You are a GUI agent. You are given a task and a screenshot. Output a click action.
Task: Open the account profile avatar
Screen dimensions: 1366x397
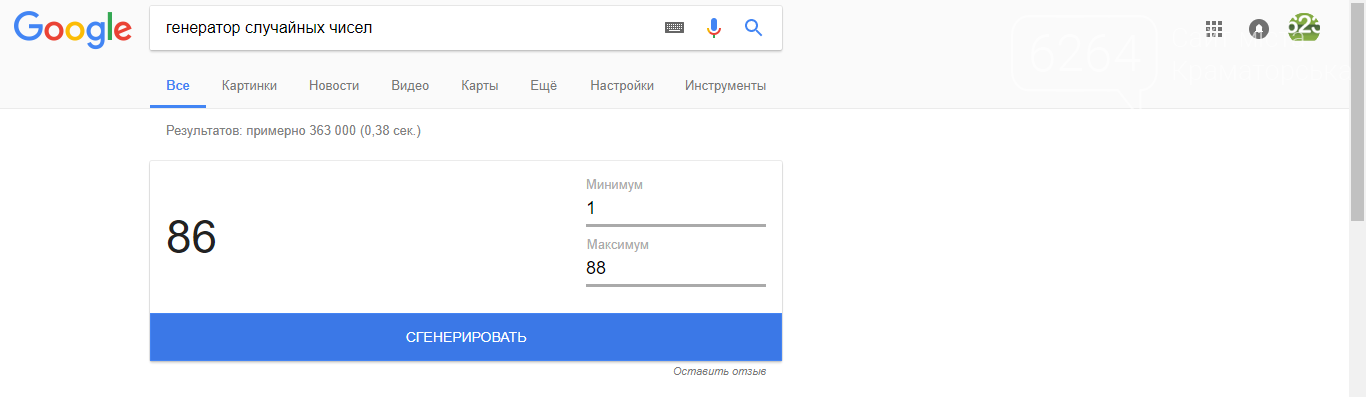[1304, 28]
